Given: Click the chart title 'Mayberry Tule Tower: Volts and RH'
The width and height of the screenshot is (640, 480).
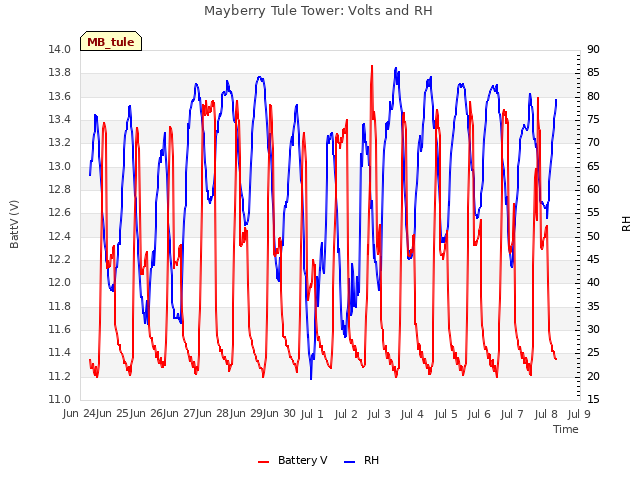Looking at the screenshot, I should 318,10.
